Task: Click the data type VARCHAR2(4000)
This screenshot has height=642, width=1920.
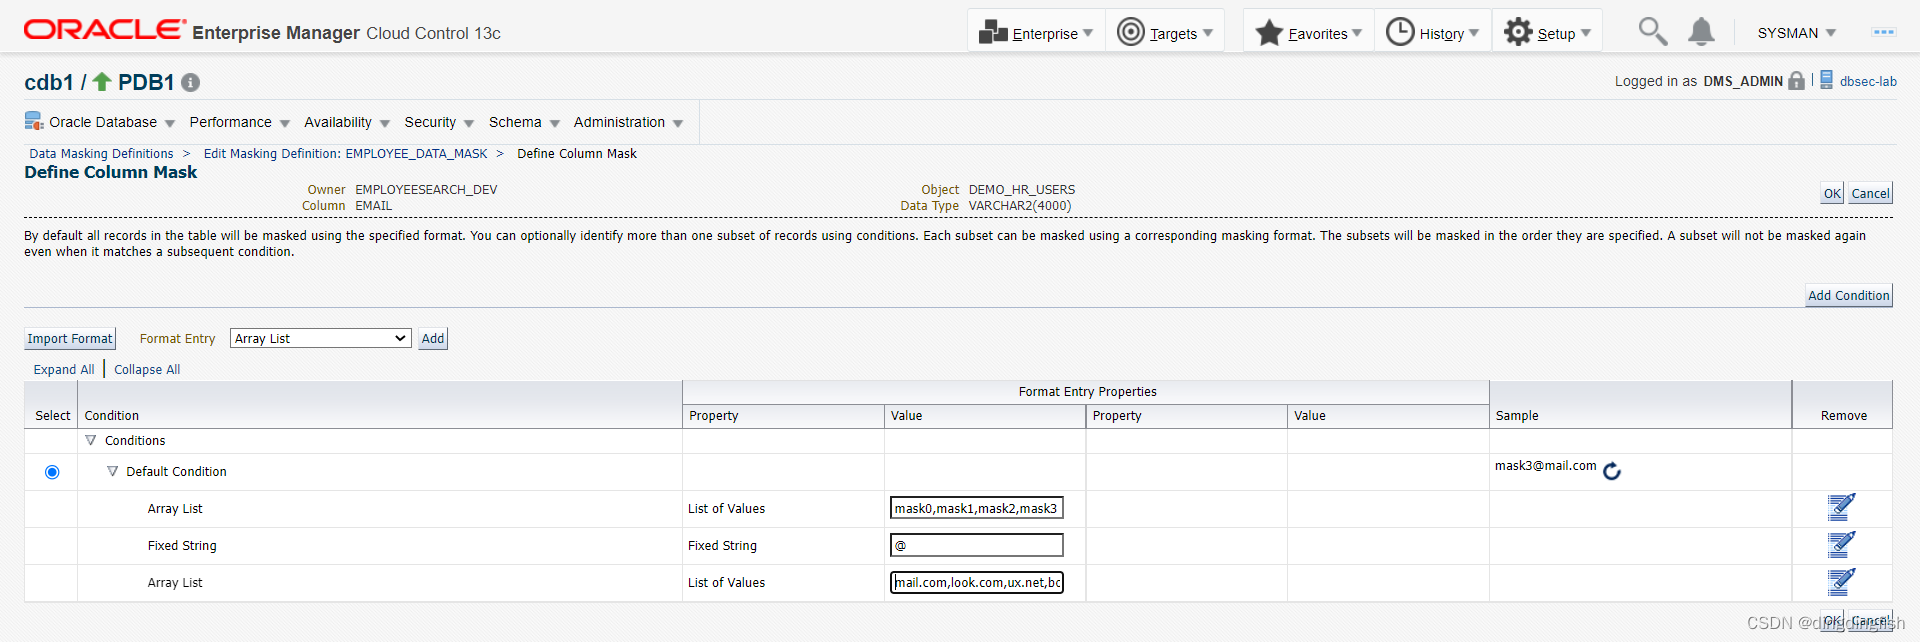Action: coord(1019,206)
